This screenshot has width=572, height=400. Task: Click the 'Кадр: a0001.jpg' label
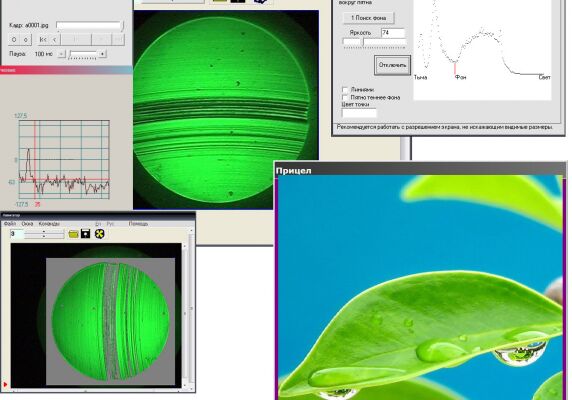28,26
